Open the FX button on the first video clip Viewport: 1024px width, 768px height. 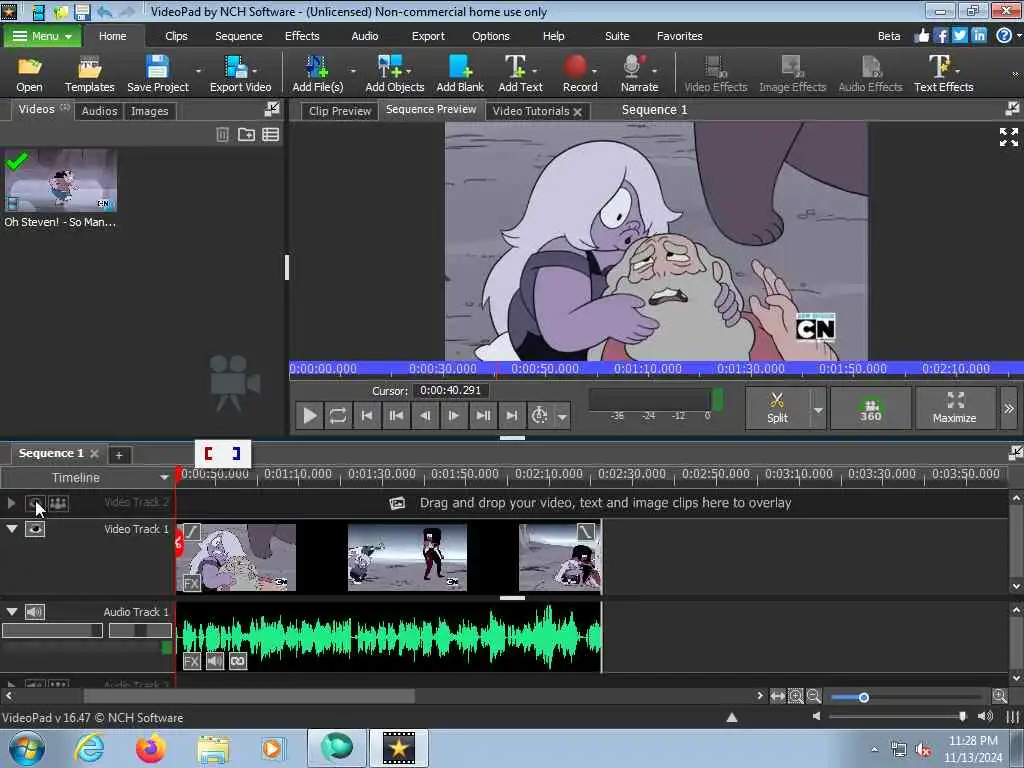pyautogui.click(x=191, y=583)
